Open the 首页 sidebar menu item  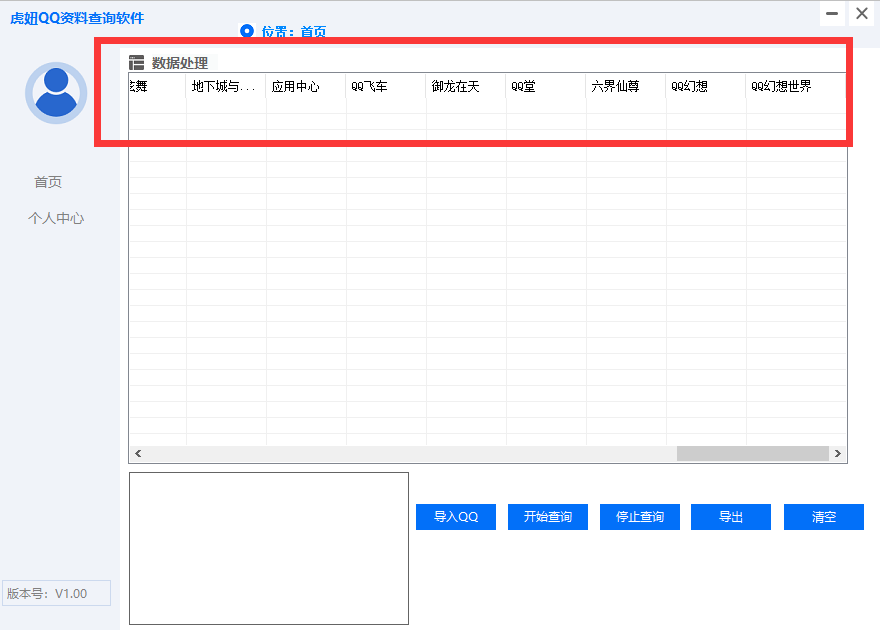[48, 182]
